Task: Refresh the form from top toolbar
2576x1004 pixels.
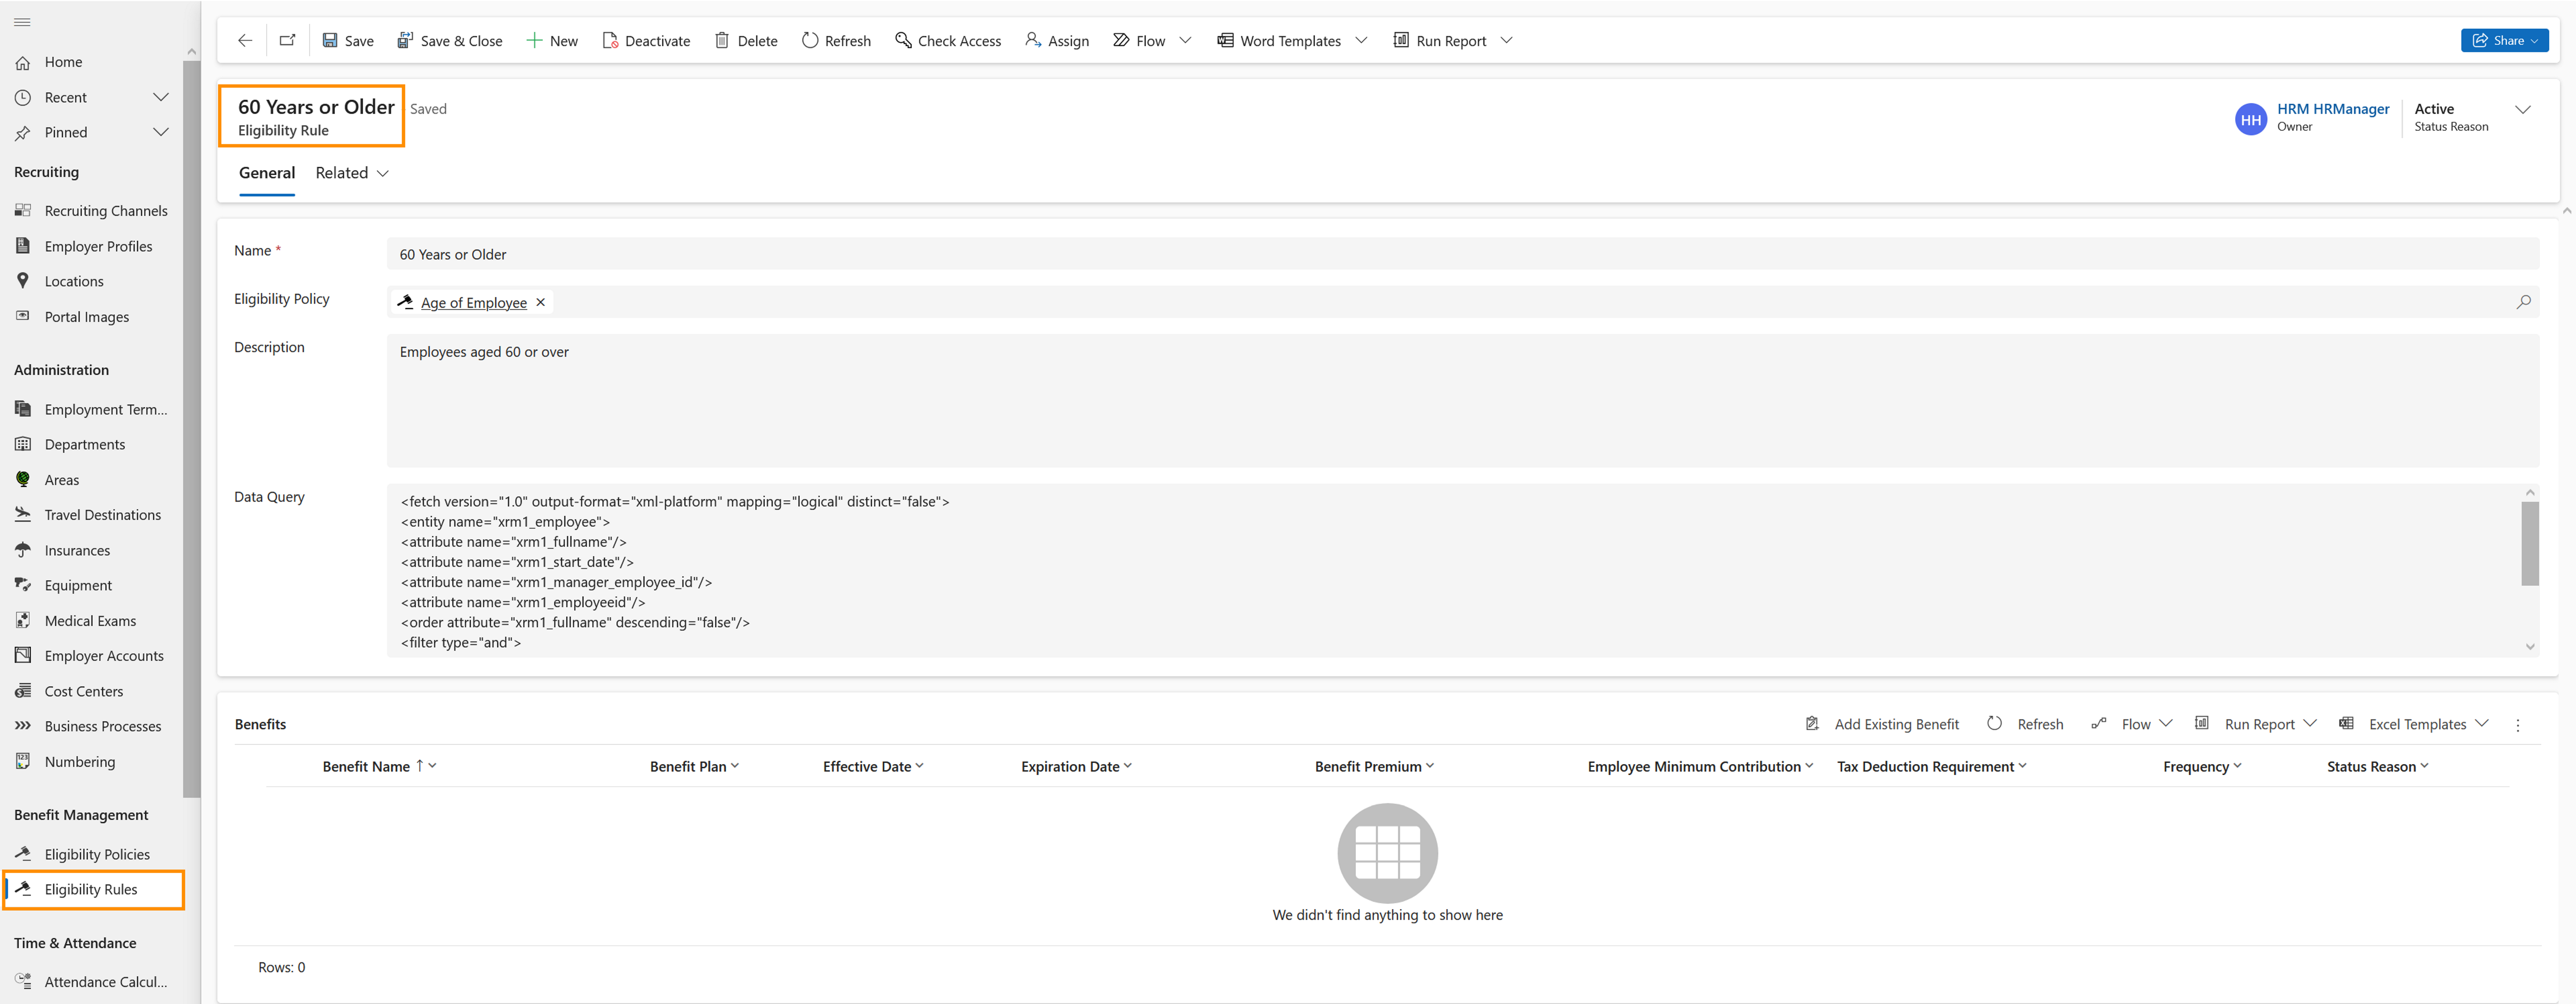Action: click(x=836, y=41)
